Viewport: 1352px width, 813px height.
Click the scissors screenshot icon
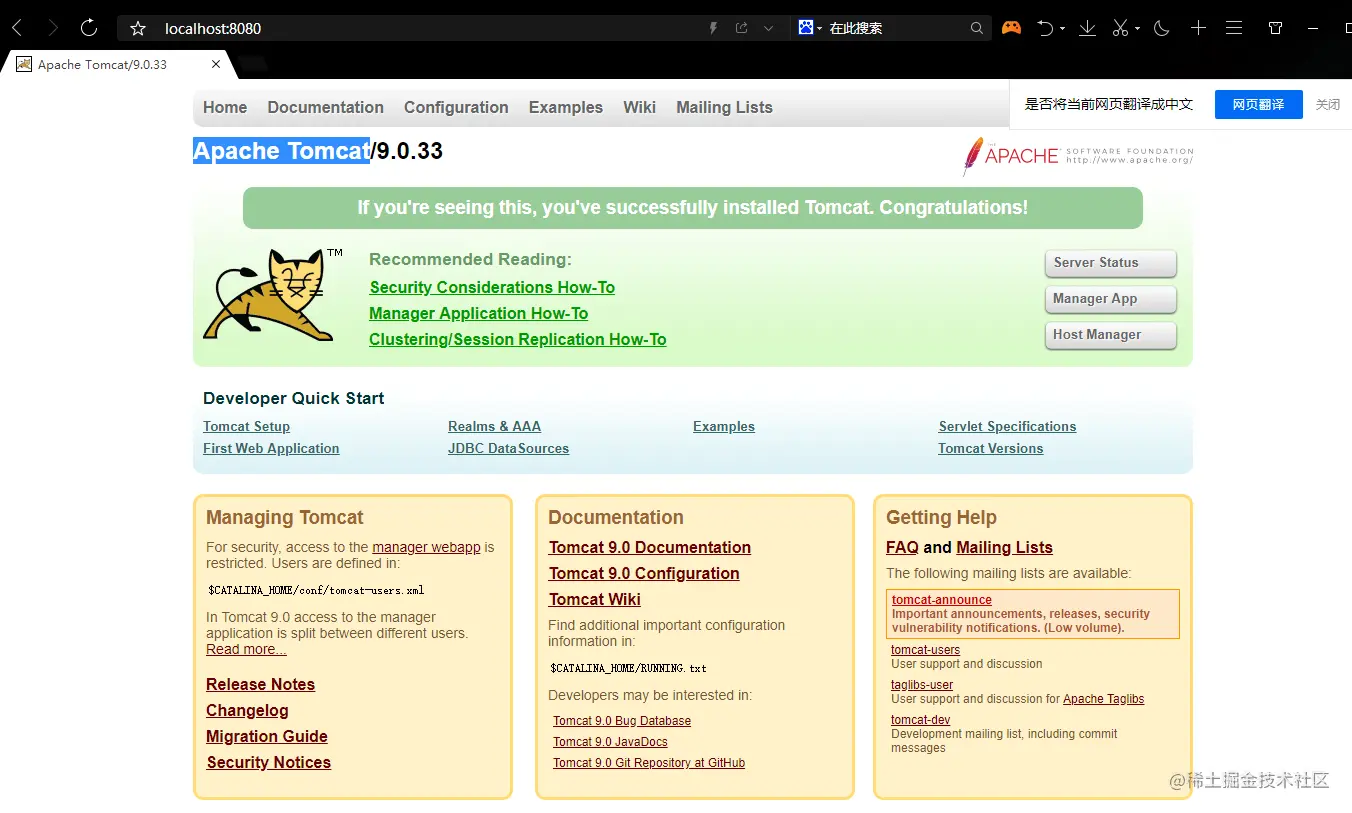coord(1121,28)
